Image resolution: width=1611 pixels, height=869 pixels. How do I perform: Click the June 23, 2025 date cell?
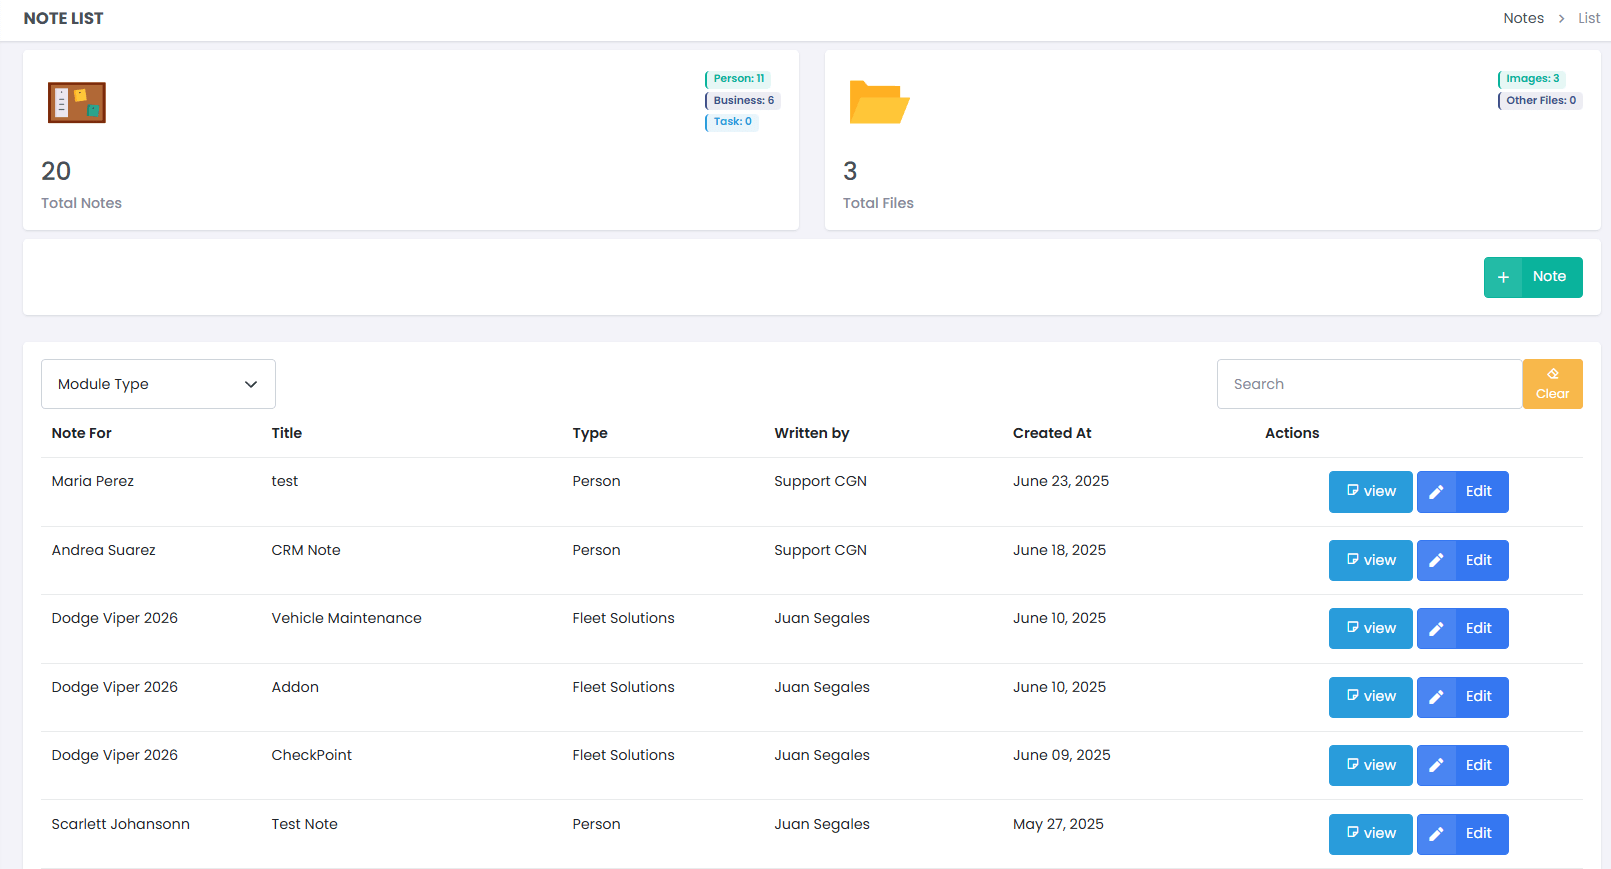point(1061,481)
